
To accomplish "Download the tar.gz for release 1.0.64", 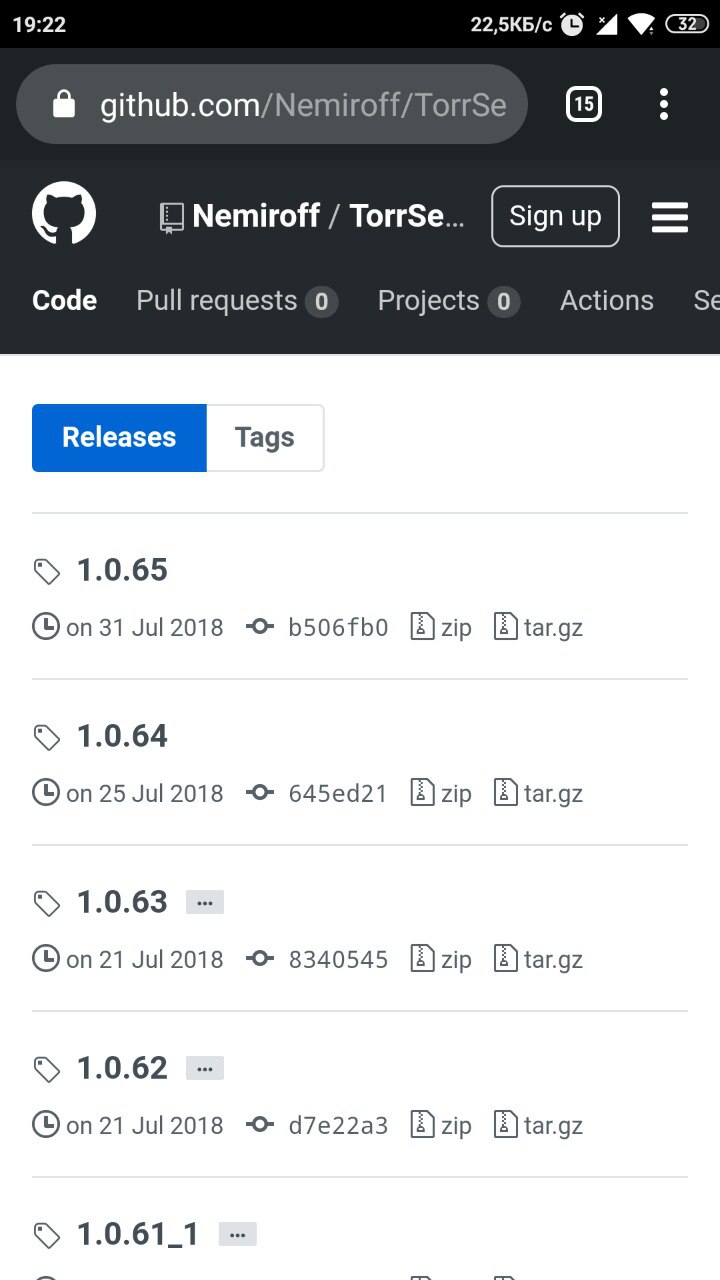I will (x=538, y=793).
